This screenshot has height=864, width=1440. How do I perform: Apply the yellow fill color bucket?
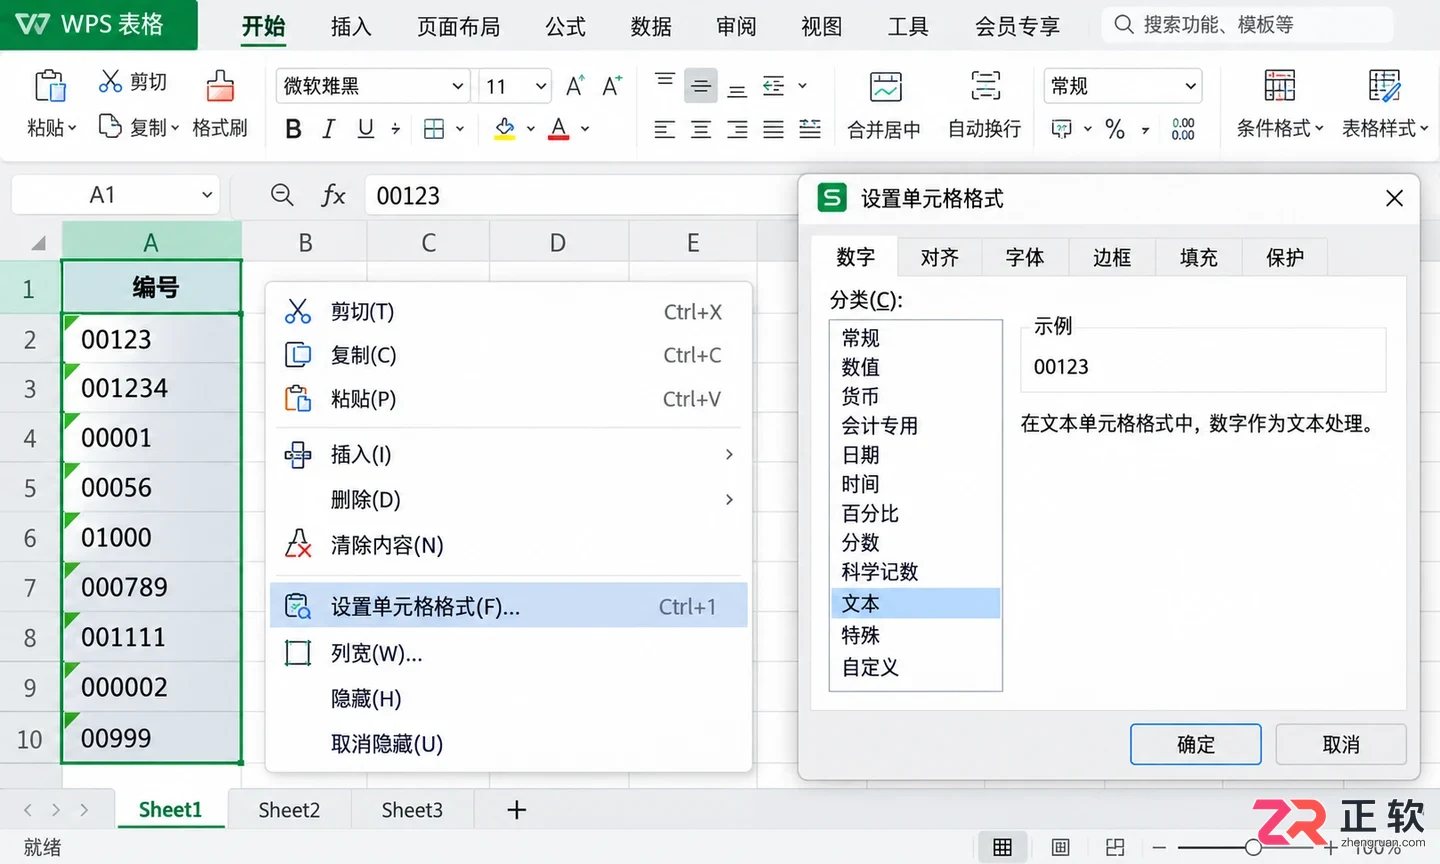pos(505,128)
